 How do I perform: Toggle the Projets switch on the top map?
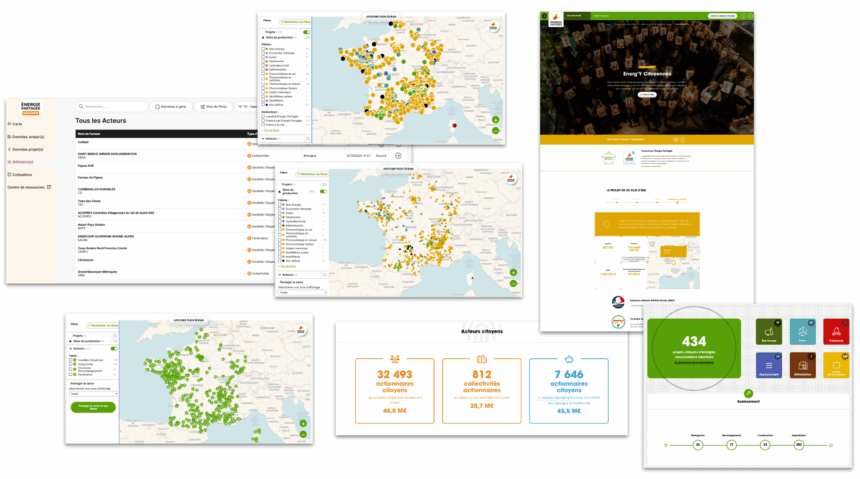(x=306, y=33)
